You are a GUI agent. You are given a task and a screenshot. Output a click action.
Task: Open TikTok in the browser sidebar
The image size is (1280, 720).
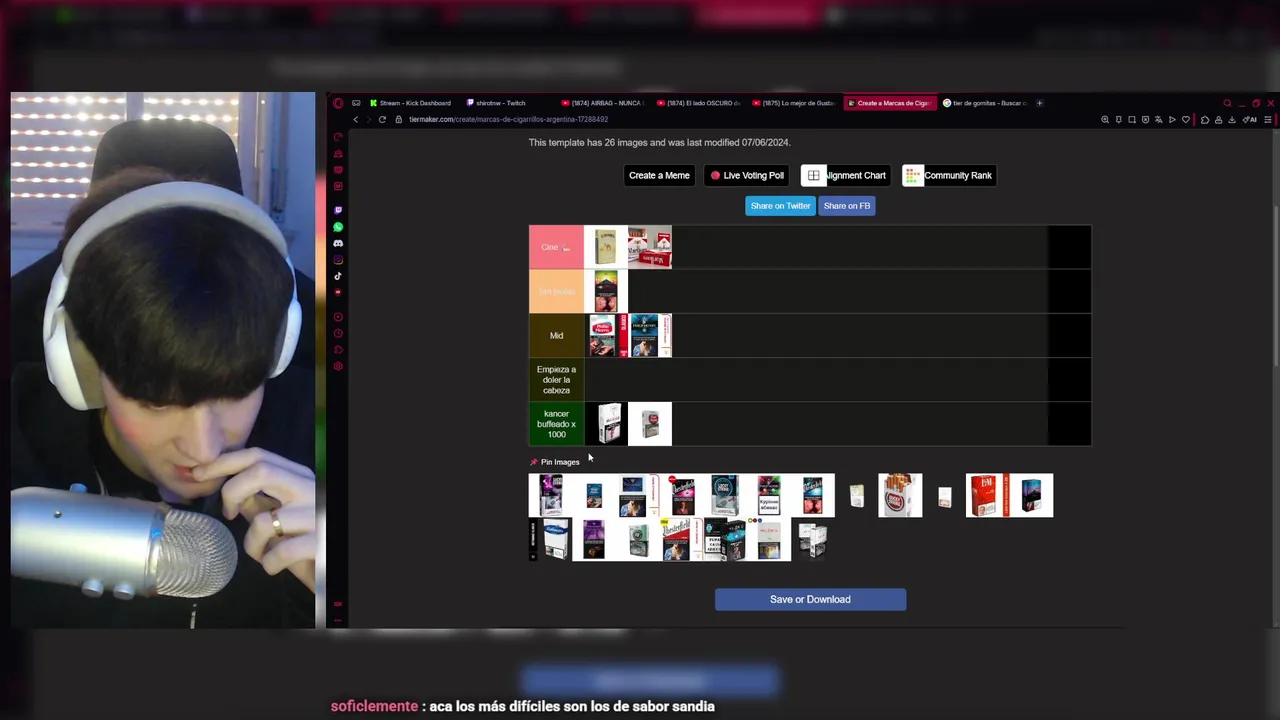tap(338, 276)
